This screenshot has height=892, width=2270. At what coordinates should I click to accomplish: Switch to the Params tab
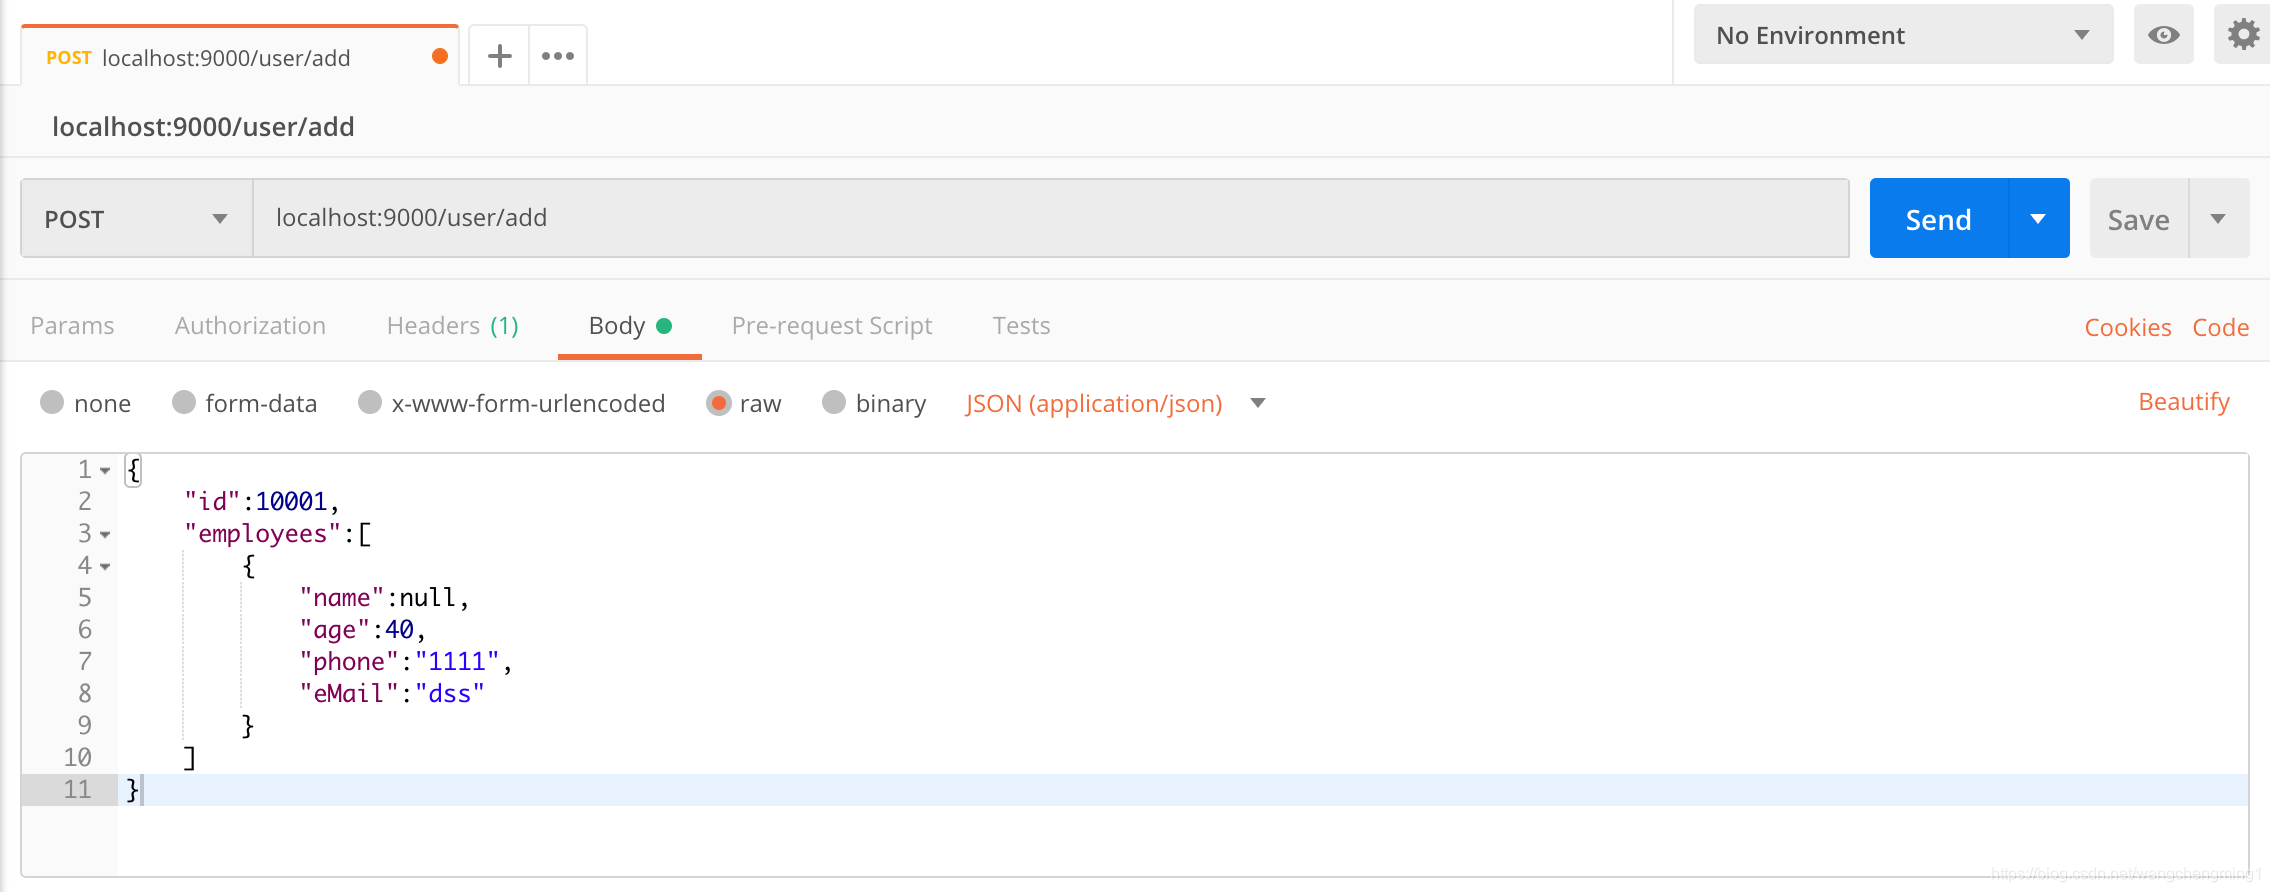(72, 326)
